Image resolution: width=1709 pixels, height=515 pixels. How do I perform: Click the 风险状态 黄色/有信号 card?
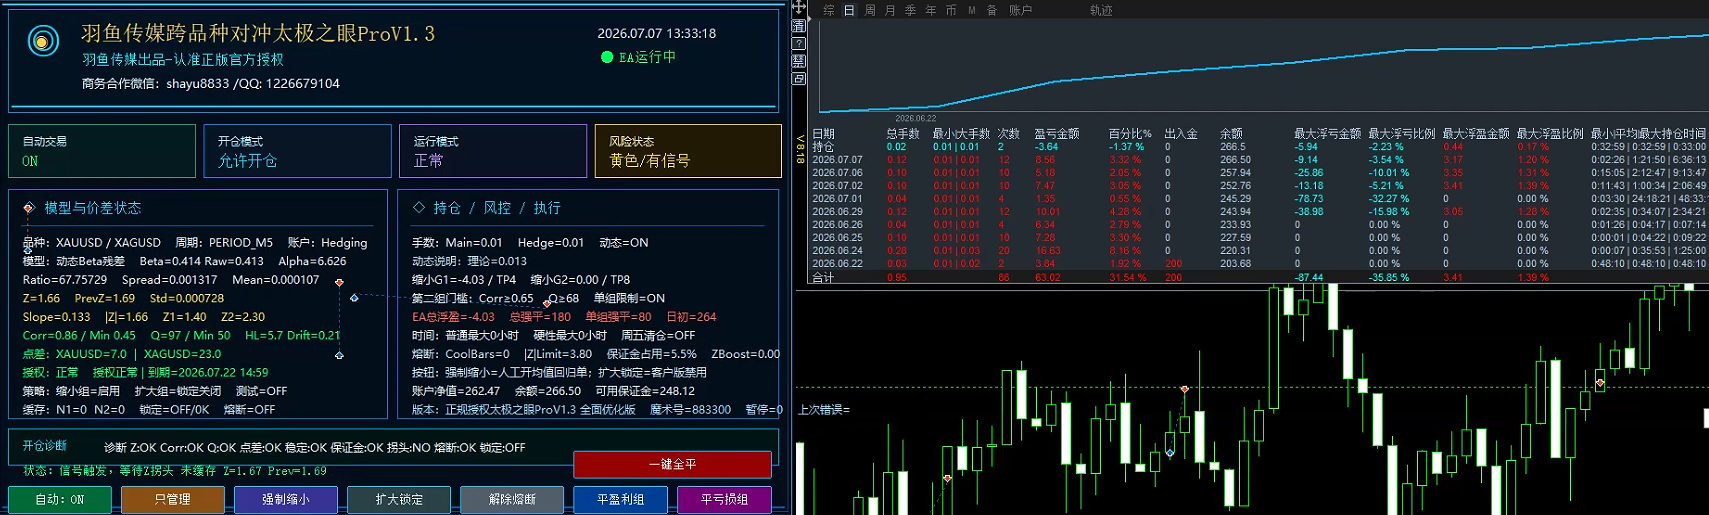pos(688,151)
